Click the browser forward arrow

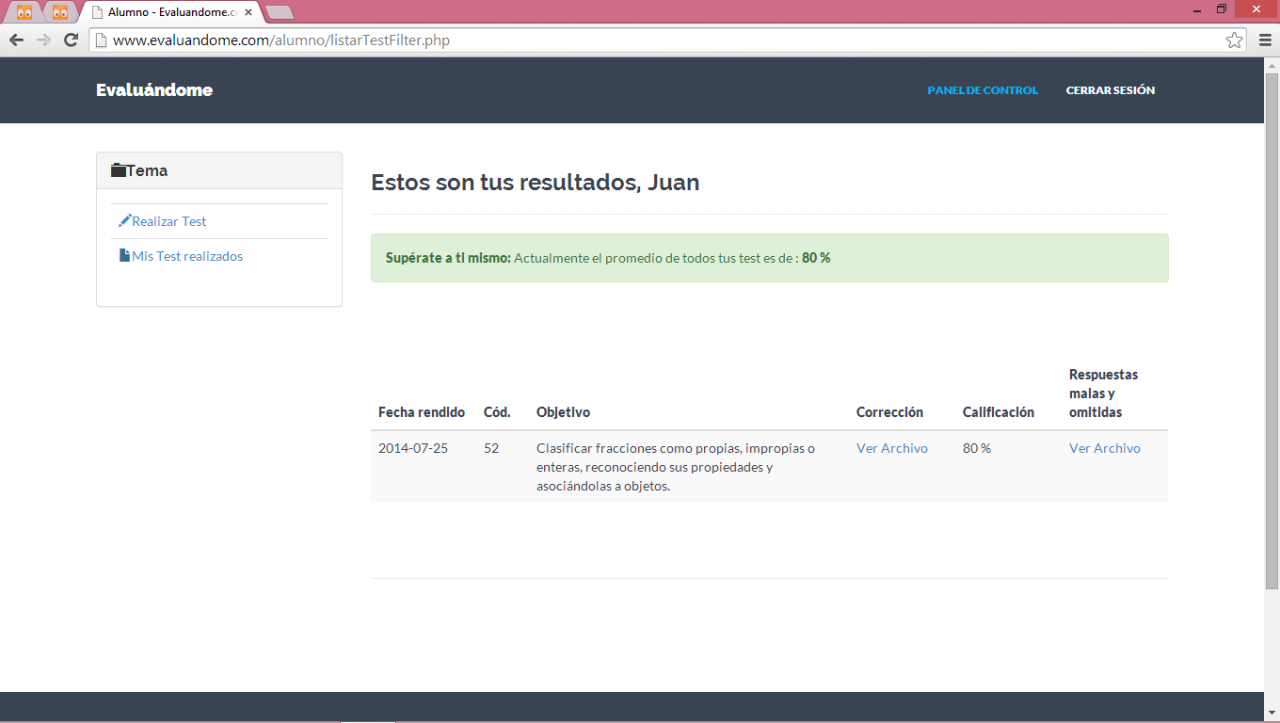coord(43,40)
